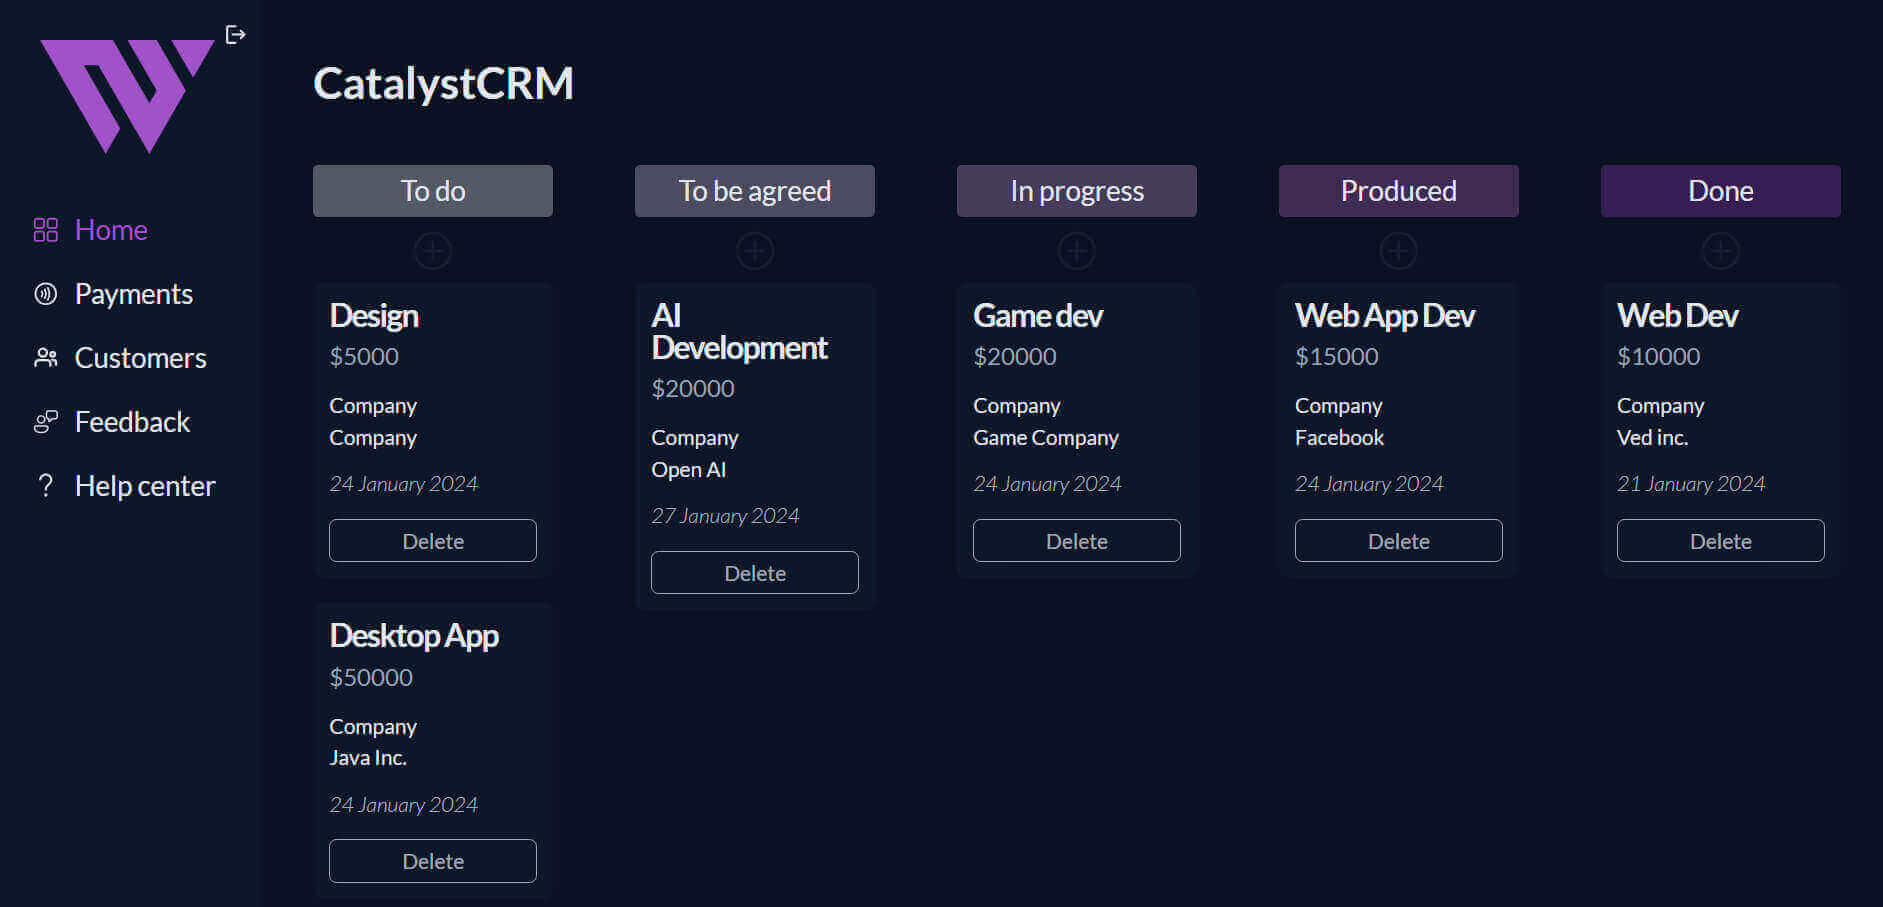The height and width of the screenshot is (907, 1883).
Task: Delete the Web App Dev card
Action: (x=1399, y=541)
